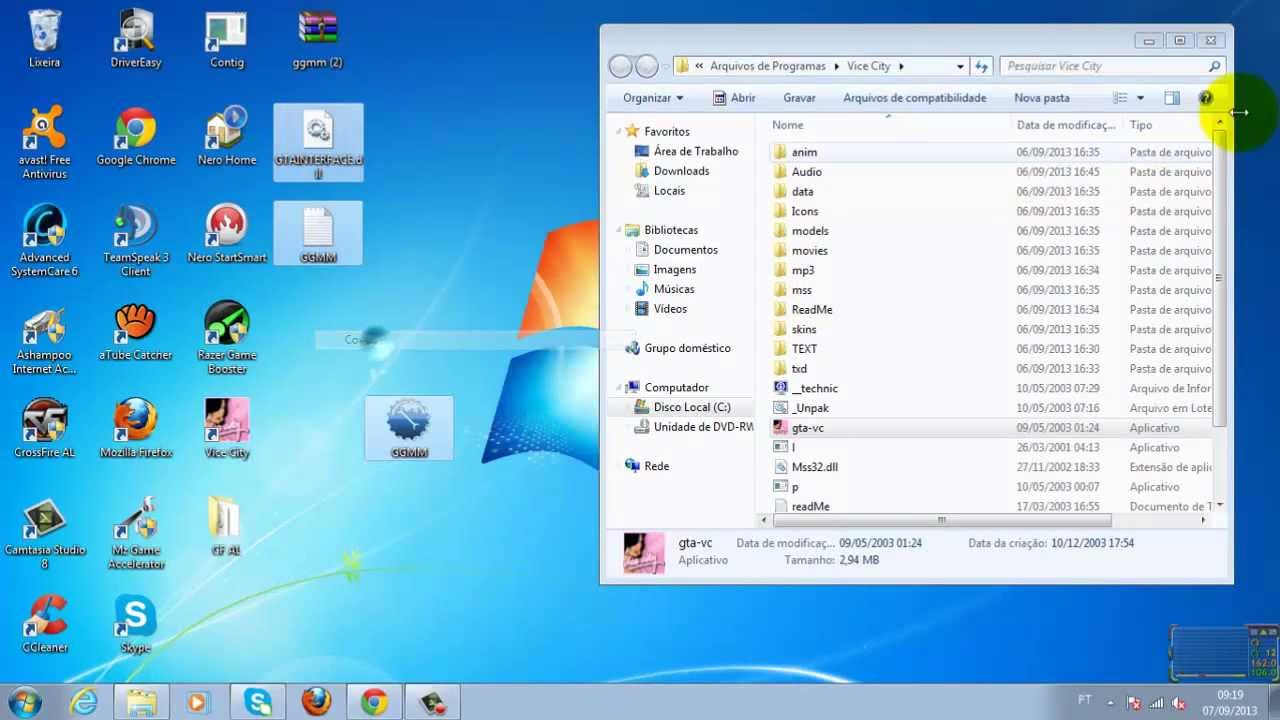Click Abrir in the Explorer toolbar
This screenshot has height=720, width=1280.
click(x=734, y=98)
